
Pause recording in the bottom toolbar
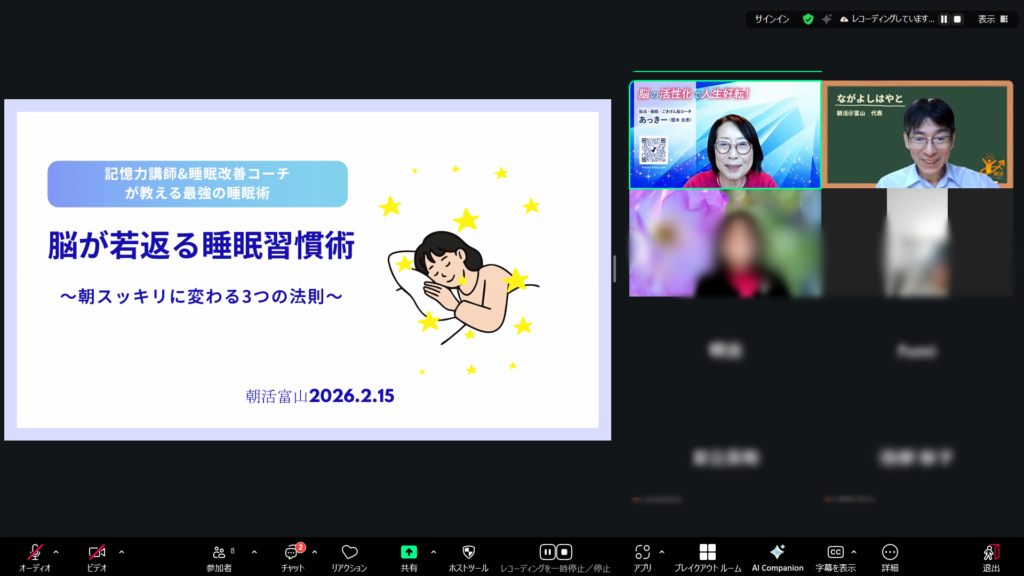[547, 552]
